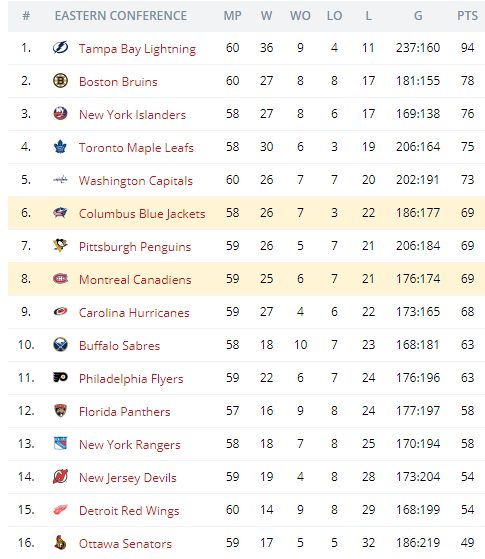Click the Buffalo Sabres logo icon
Screen dimensions: 485x559
60,344
